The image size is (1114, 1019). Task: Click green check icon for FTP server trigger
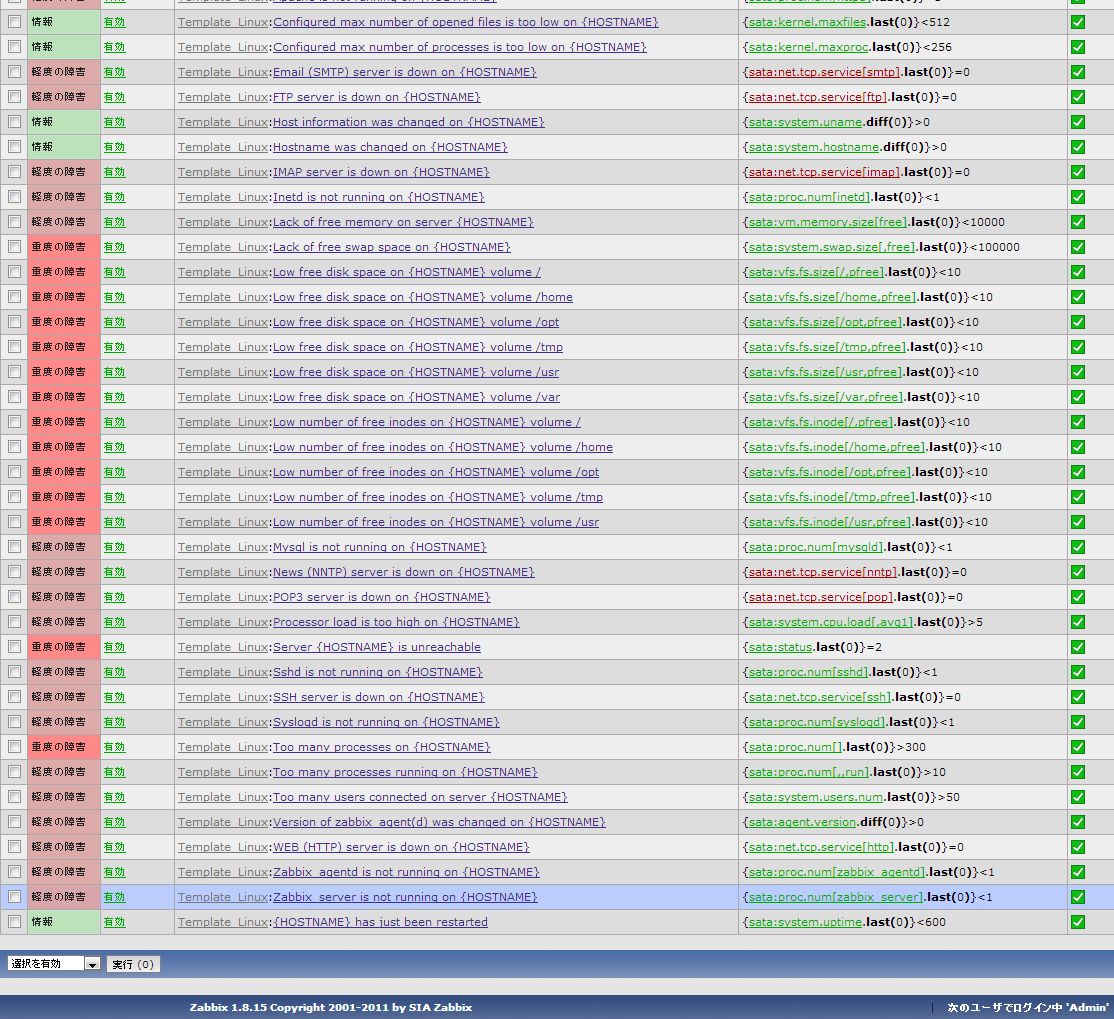click(1077, 97)
